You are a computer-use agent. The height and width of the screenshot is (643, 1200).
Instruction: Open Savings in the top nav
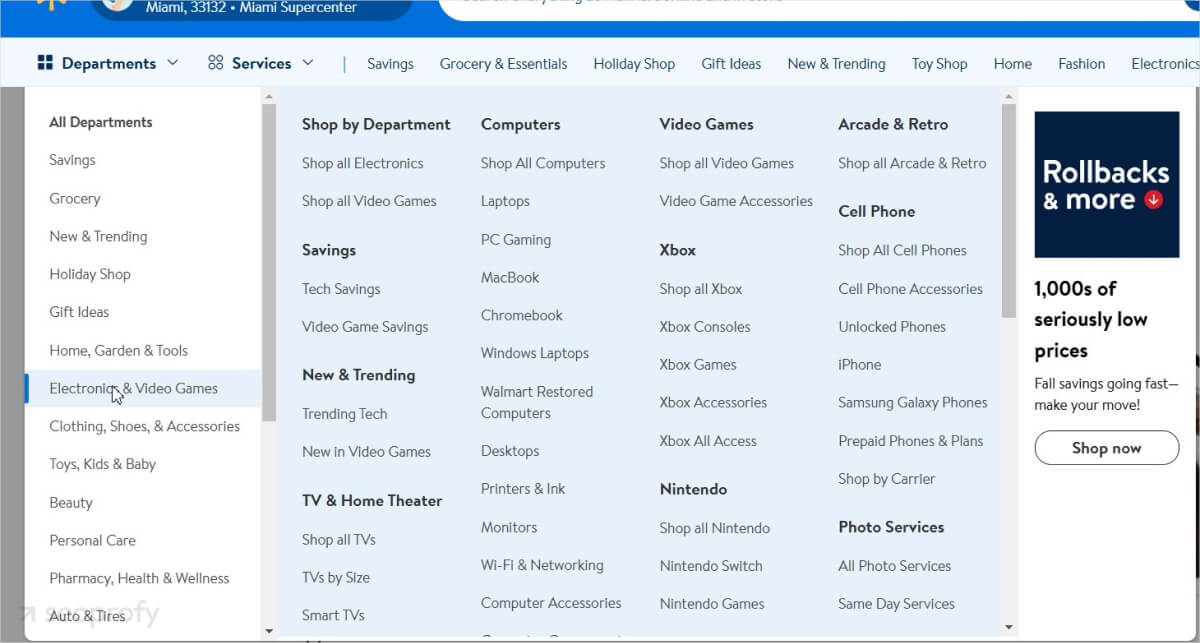pos(390,64)
